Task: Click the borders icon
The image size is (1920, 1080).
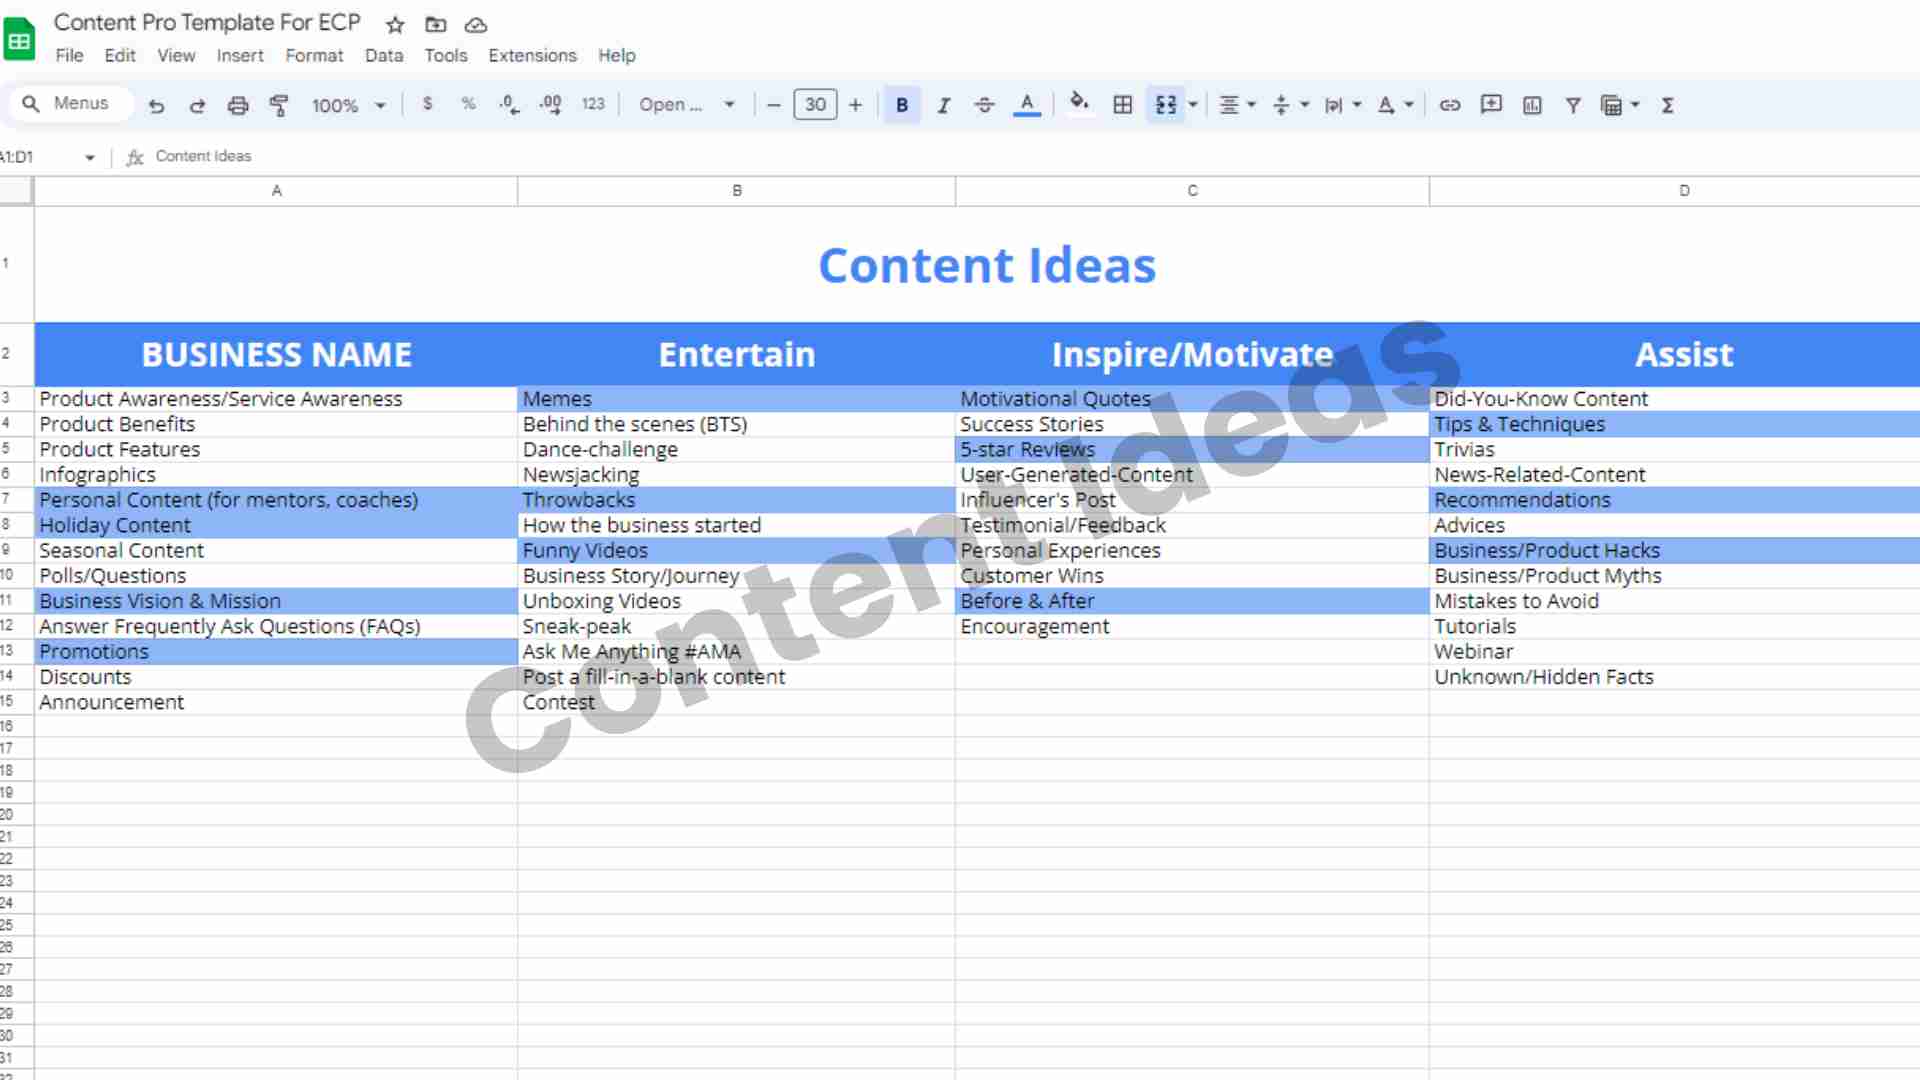Action: 1122,105
